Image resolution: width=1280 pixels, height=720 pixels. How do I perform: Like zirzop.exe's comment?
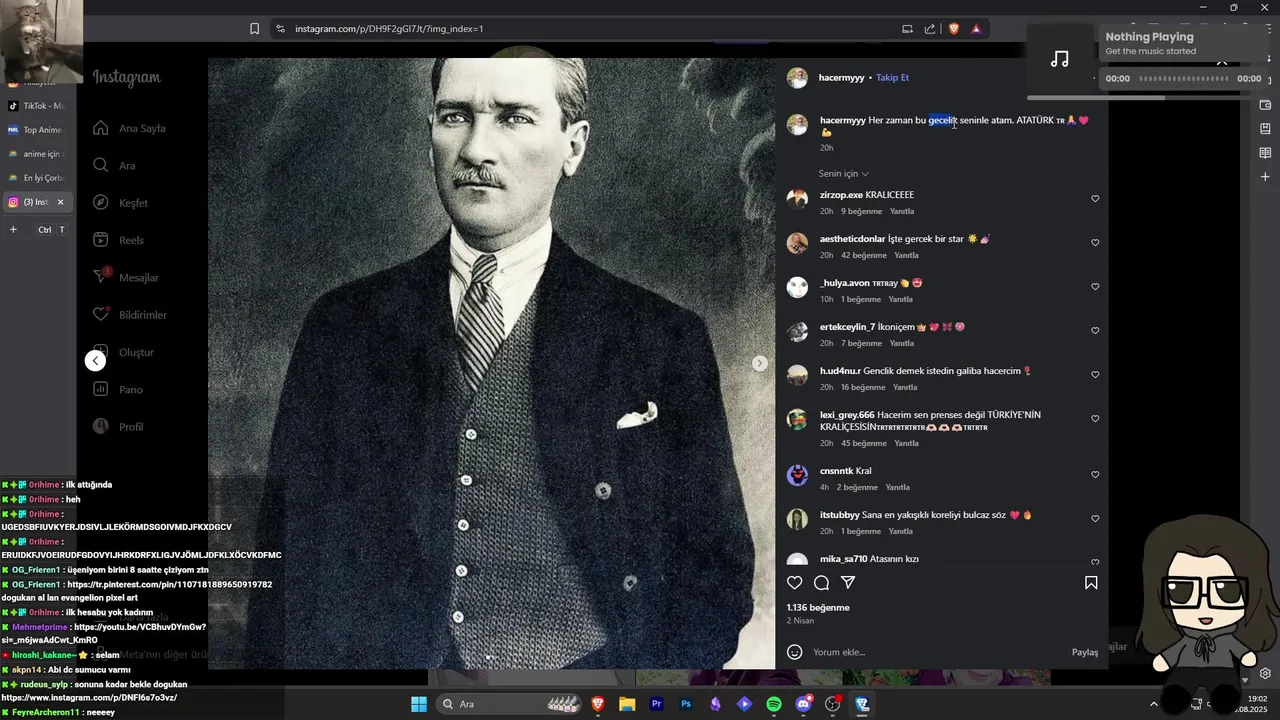(1095, 199)
